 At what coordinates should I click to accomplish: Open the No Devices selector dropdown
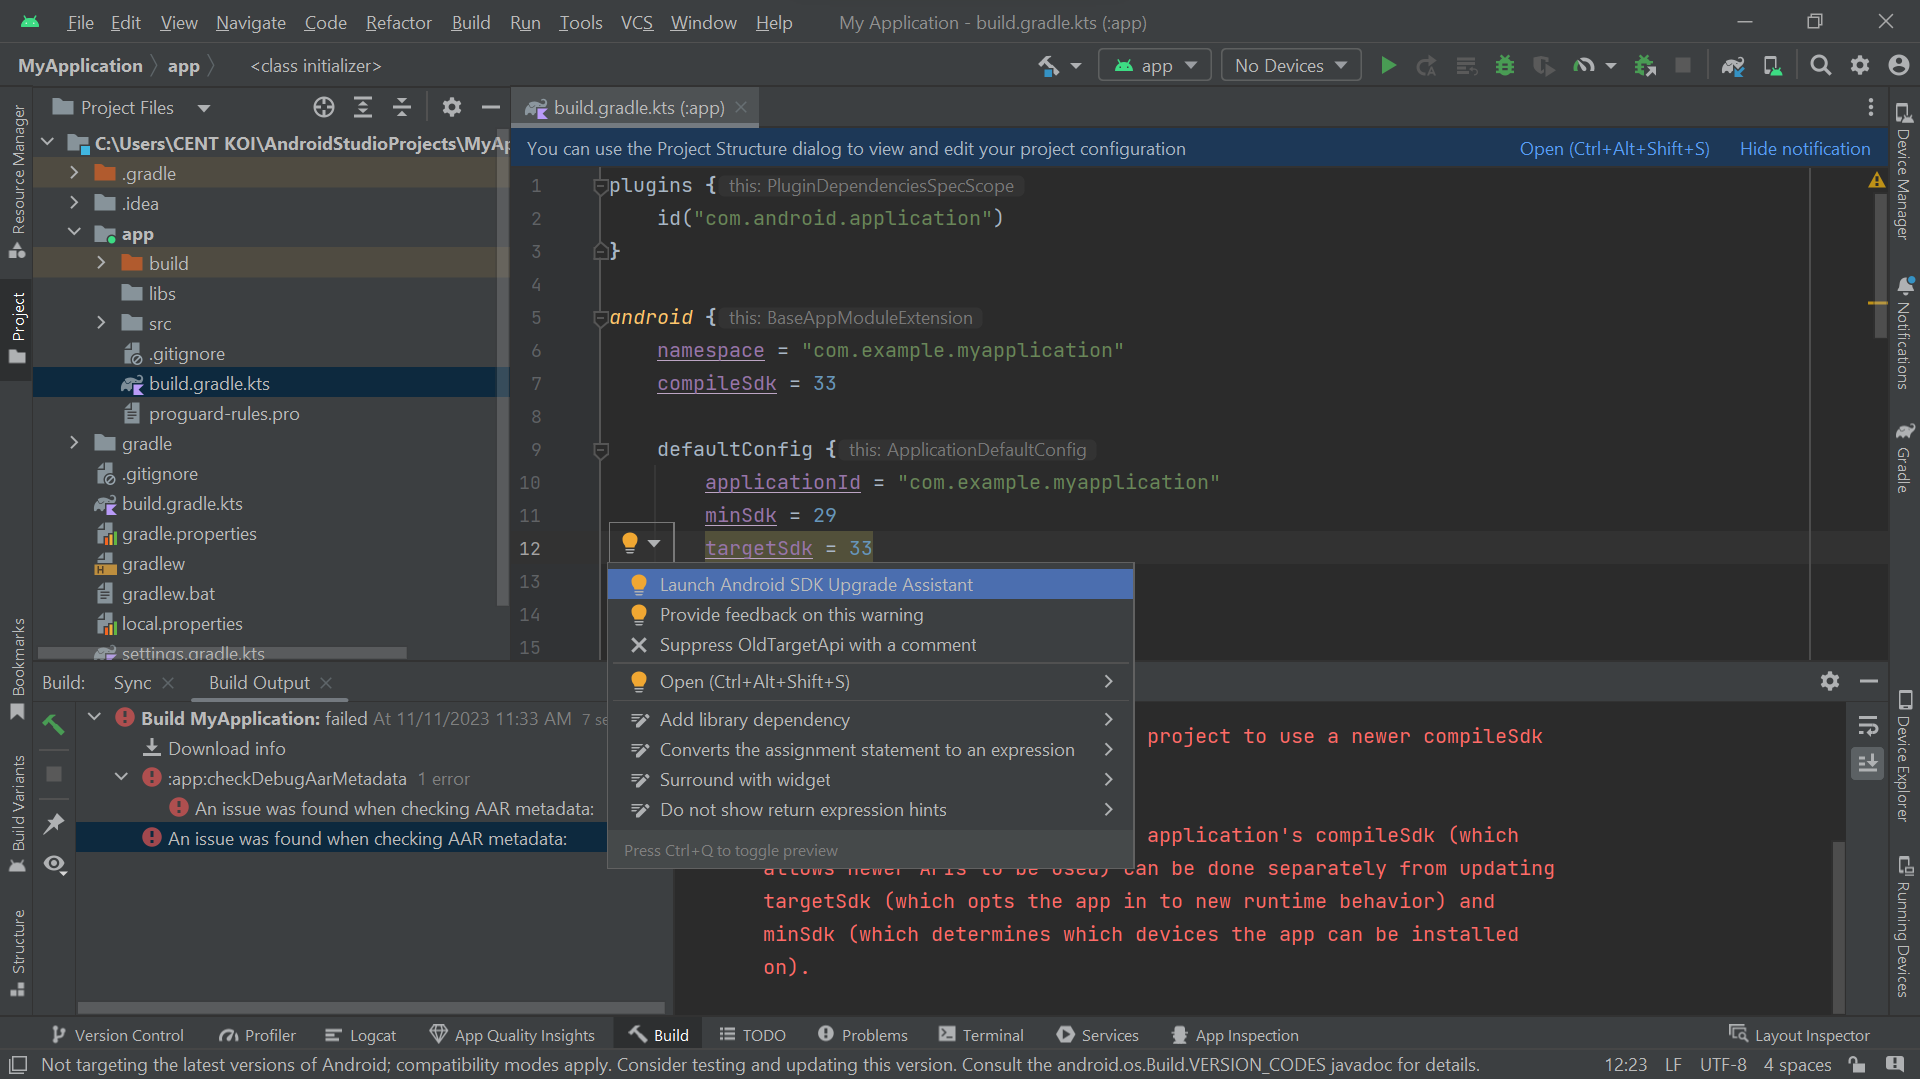point(1291,66)
